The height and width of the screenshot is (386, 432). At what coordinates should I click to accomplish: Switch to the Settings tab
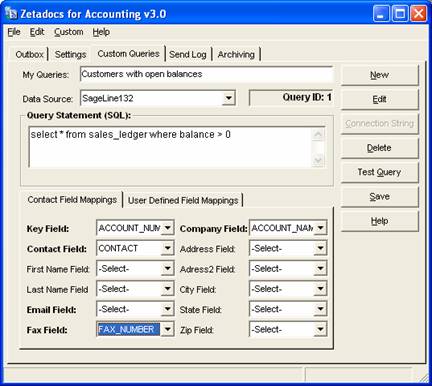coord(70,54)
